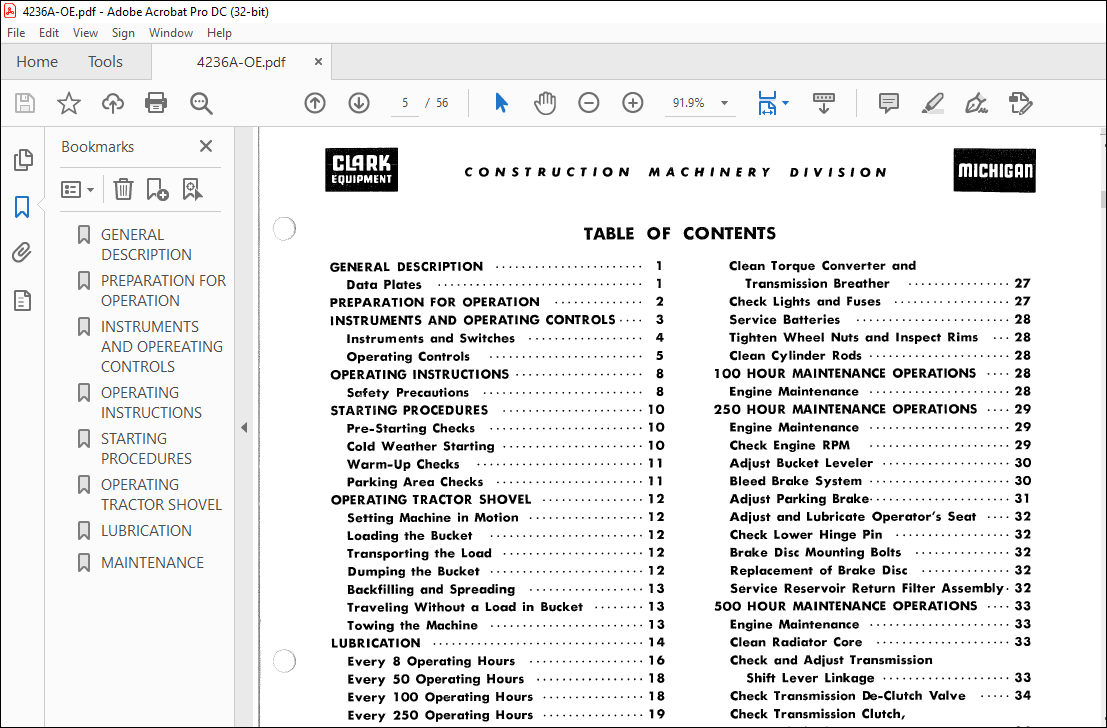This screenshot has width=1107, height=728.
Task: Zoom out with minus icon
Action: [589, 103]
